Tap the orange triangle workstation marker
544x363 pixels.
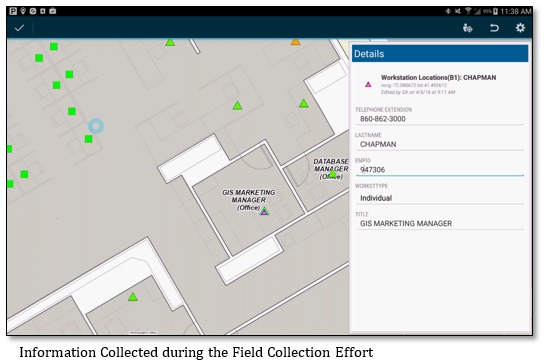tap(295, 42)
